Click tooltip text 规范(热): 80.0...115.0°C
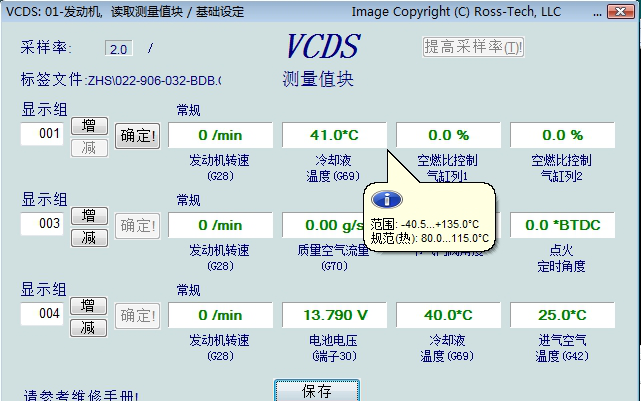The width and height of the screenshot is (641, 417). click(x=429, y=238)
